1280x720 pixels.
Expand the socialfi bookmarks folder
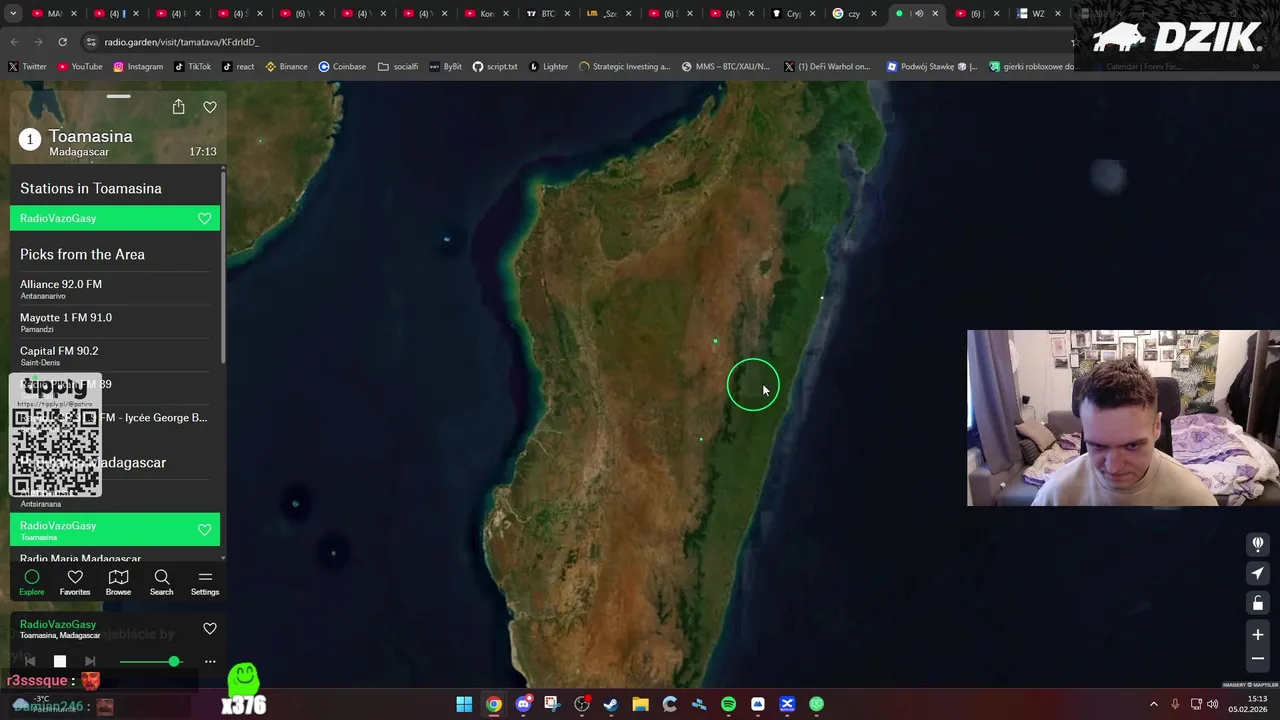point(398,67)
